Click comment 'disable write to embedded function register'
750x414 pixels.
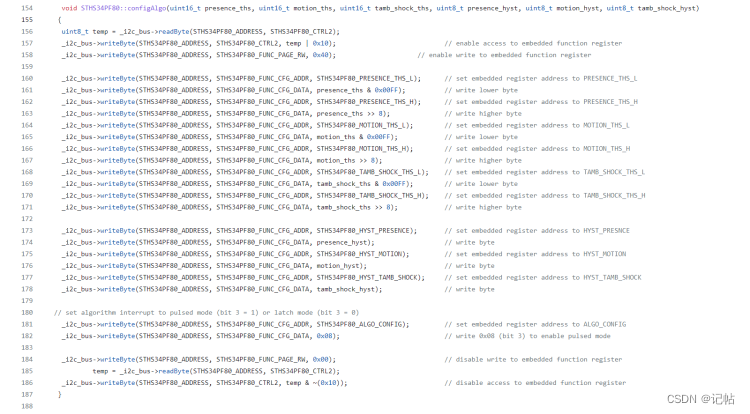pos(533,360)
